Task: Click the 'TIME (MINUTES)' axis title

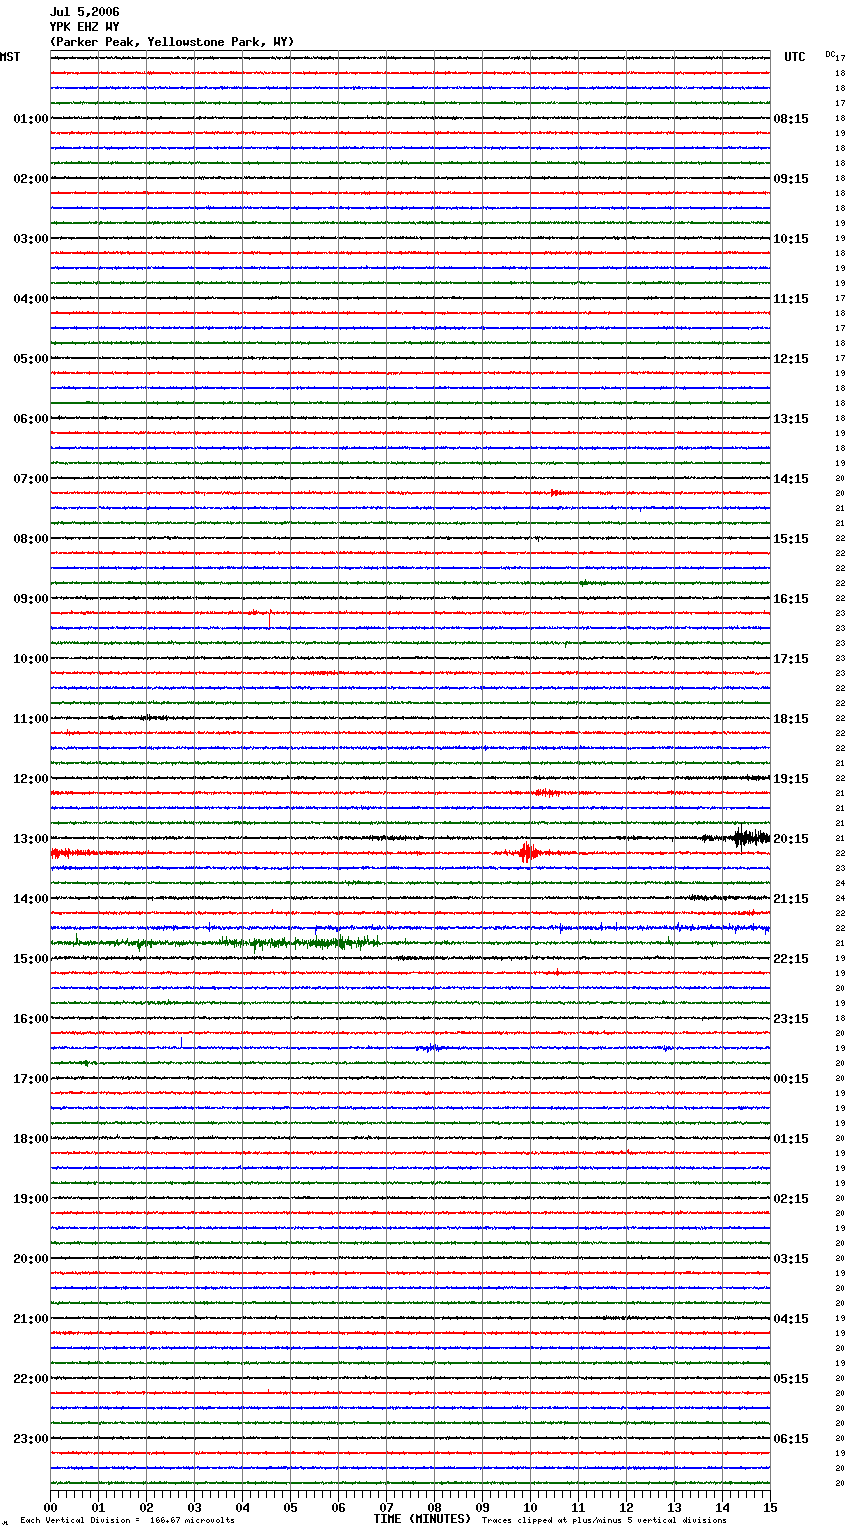Action: (x=422, y=1519)
